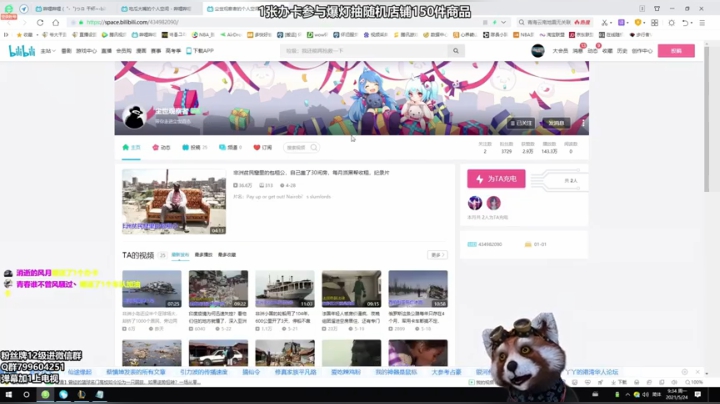Expand the address bar dropdown chevron
The width and height of the screenshot is (720, 404).
tap(504, 22)
